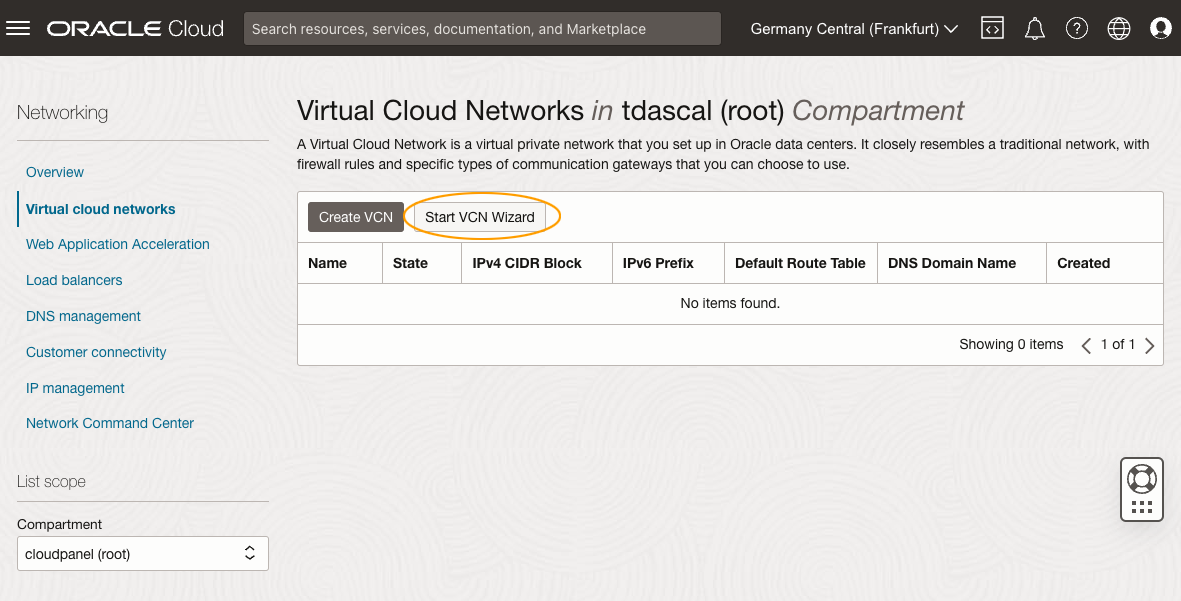The image size is (1181, 601).
Task: Open the Compartment selector dropdown
Action: pos(142,553)
